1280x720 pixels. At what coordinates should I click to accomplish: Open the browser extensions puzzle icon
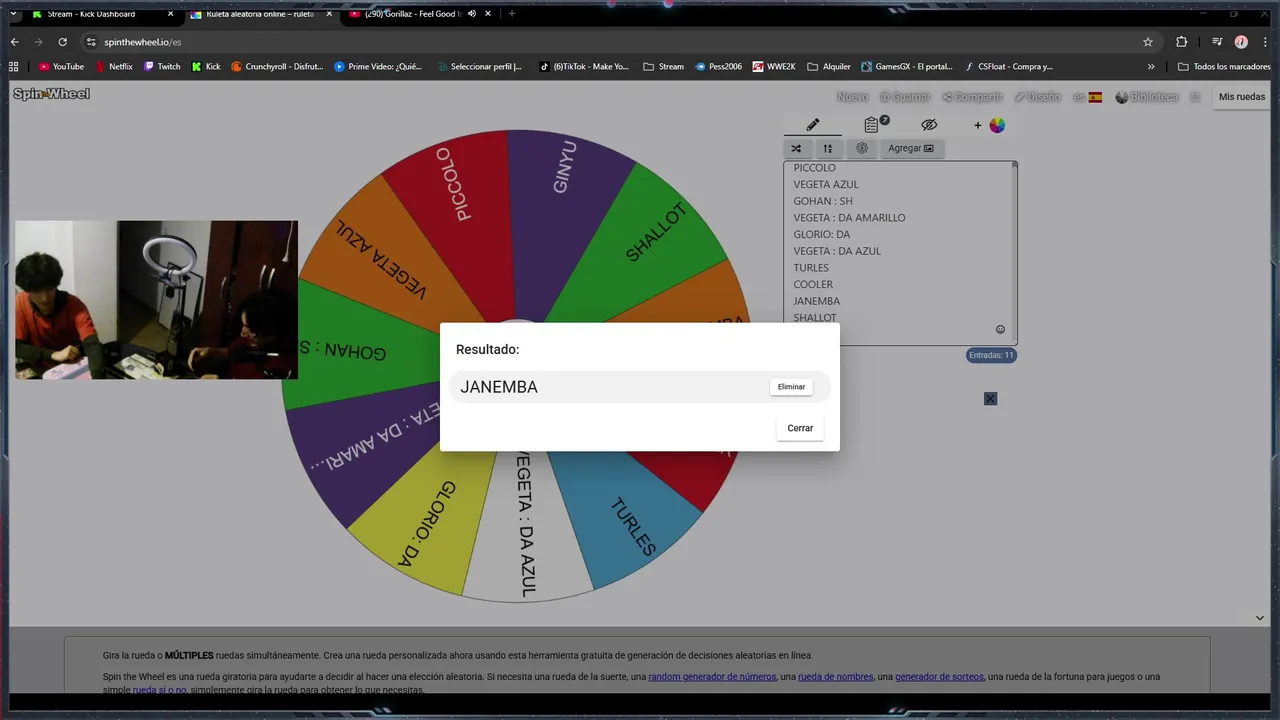point(1181,42)
